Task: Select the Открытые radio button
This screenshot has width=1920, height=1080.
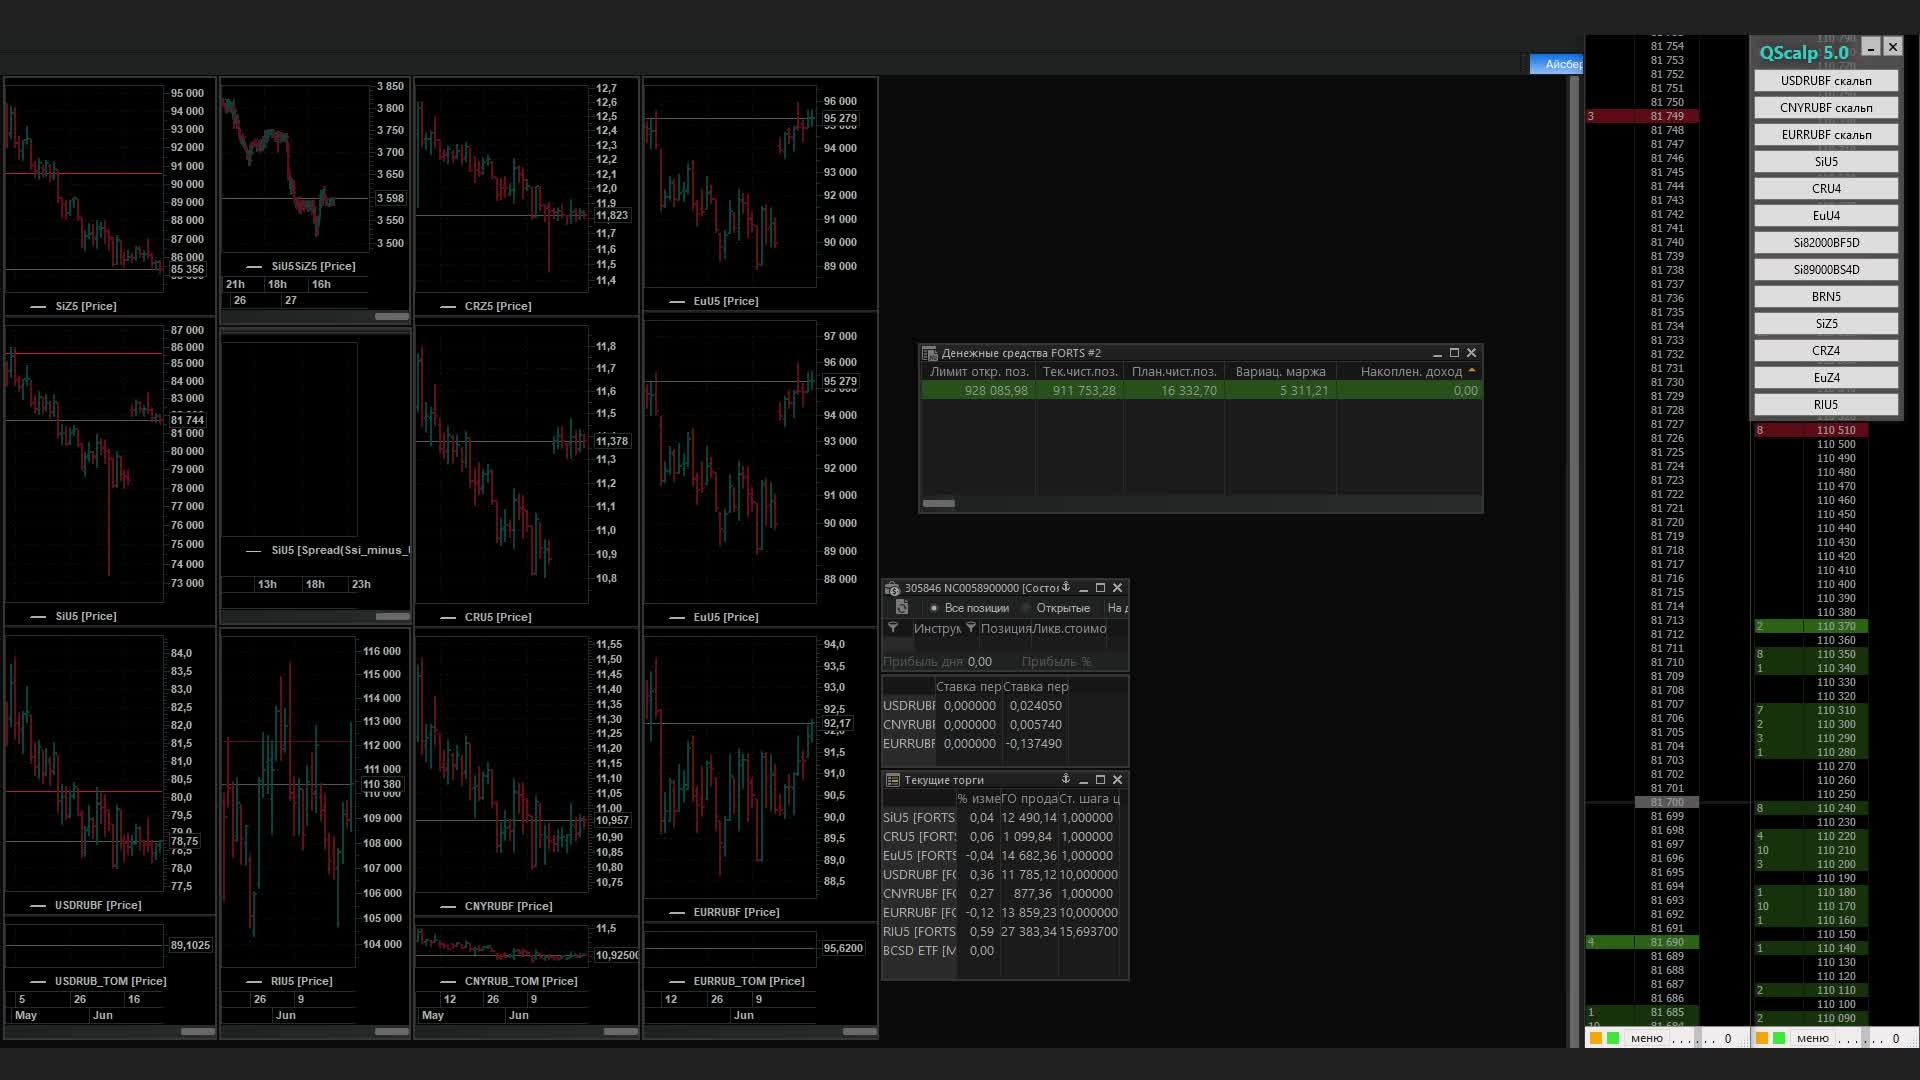Action: coord(1026,608)
